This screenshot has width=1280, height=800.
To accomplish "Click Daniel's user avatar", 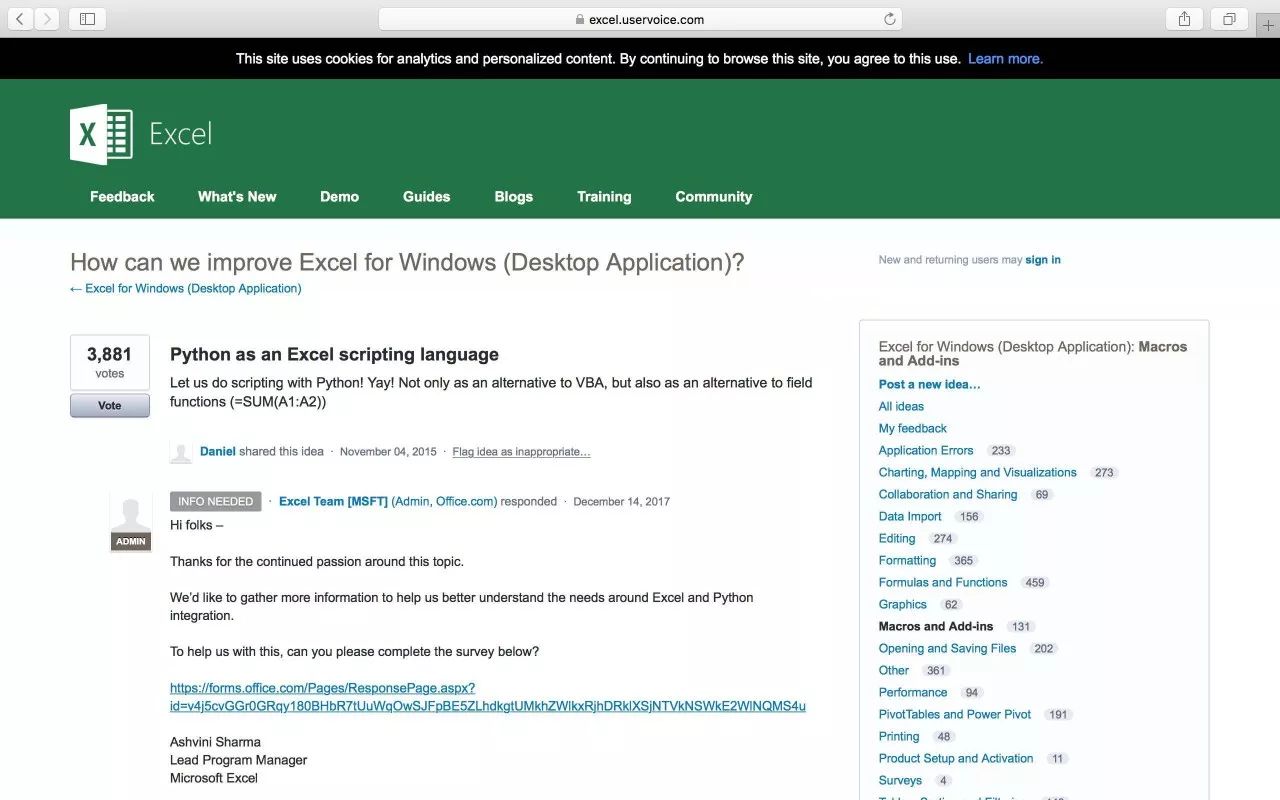I will click(181, 452).
